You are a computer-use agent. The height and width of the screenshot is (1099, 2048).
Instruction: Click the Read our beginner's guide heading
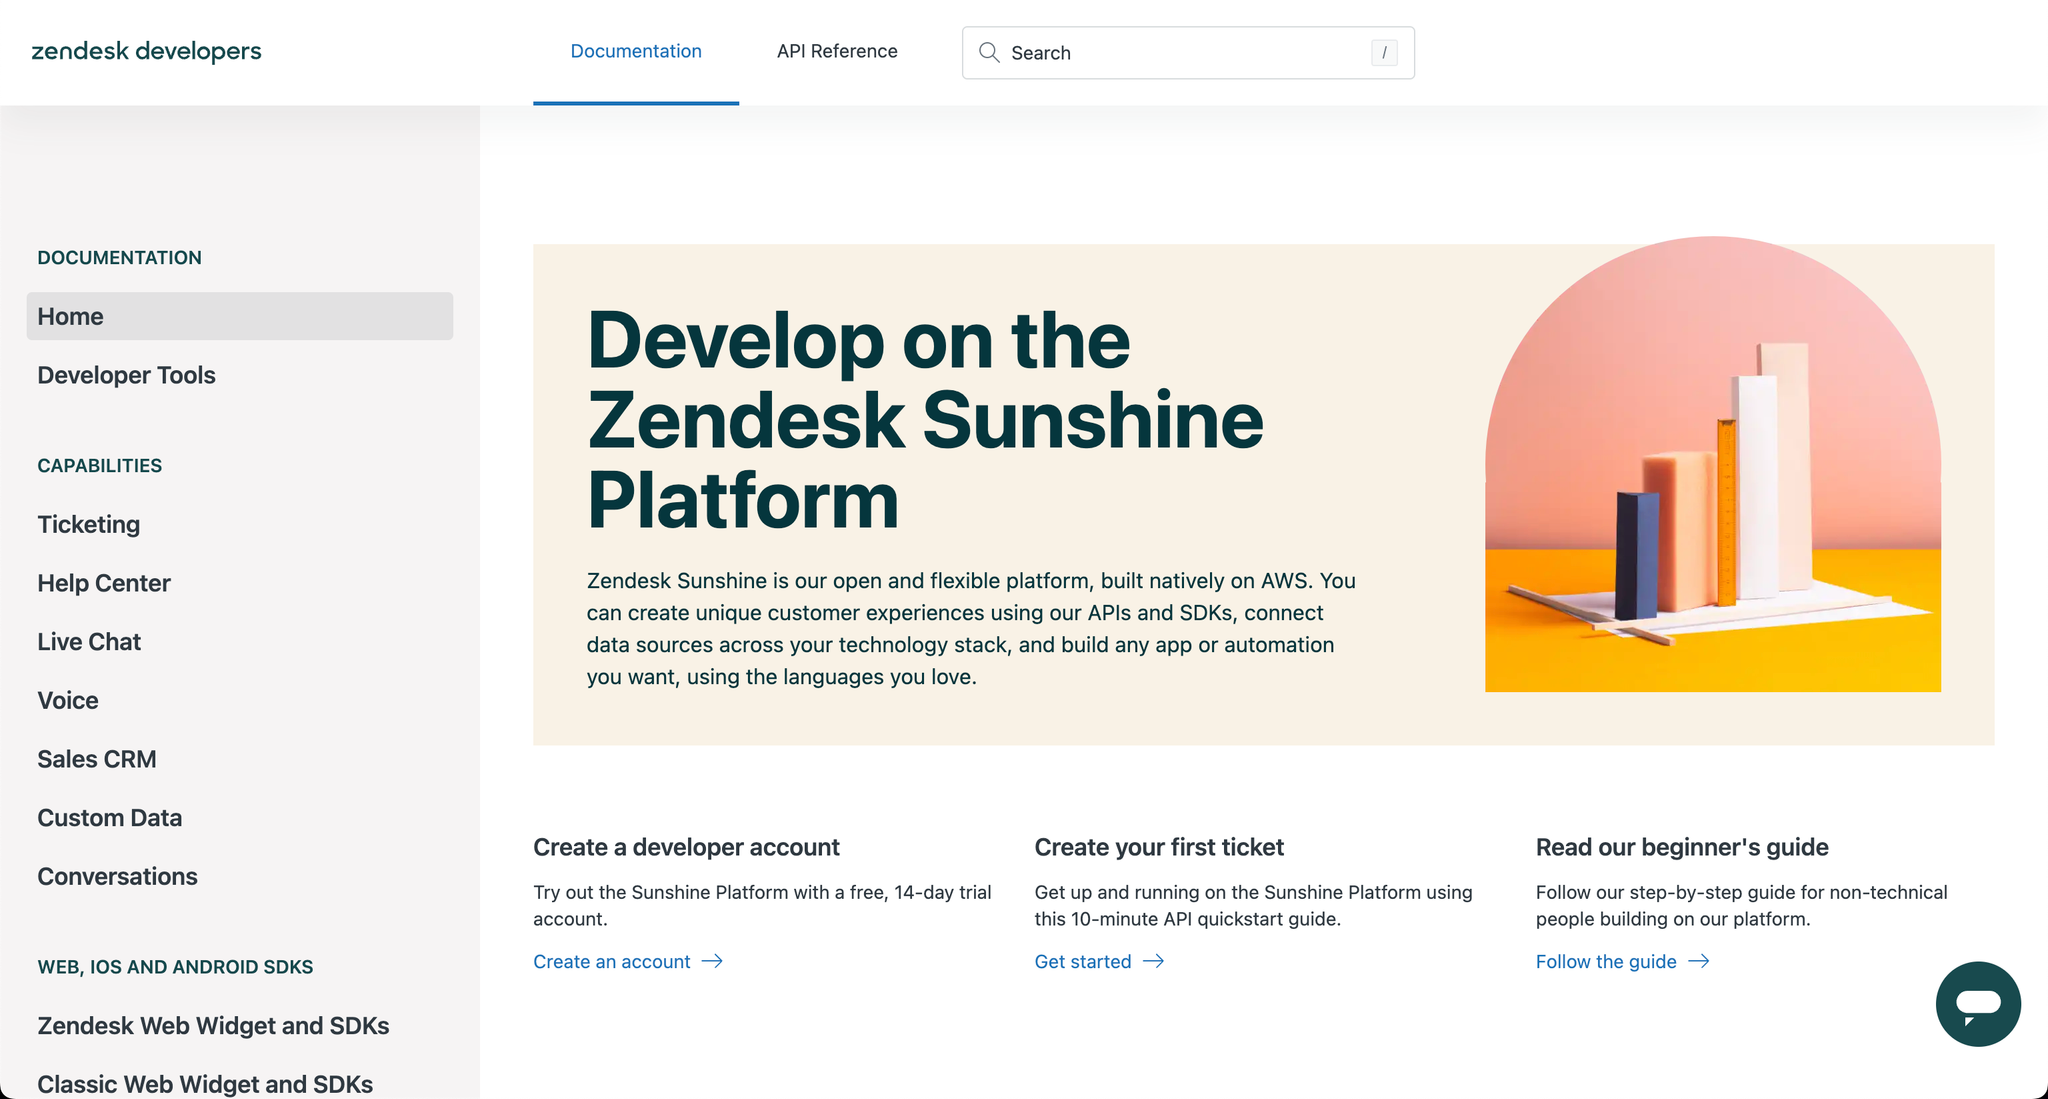click(x=1682, y=847)
